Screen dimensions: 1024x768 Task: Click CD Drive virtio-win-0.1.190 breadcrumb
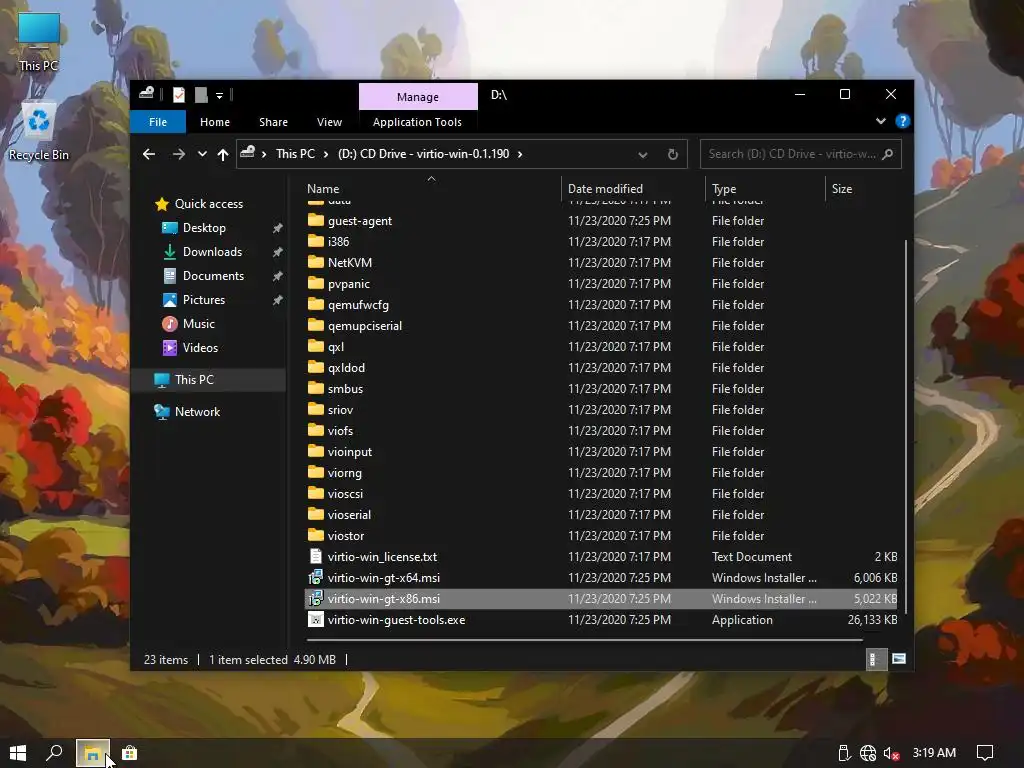423,154
